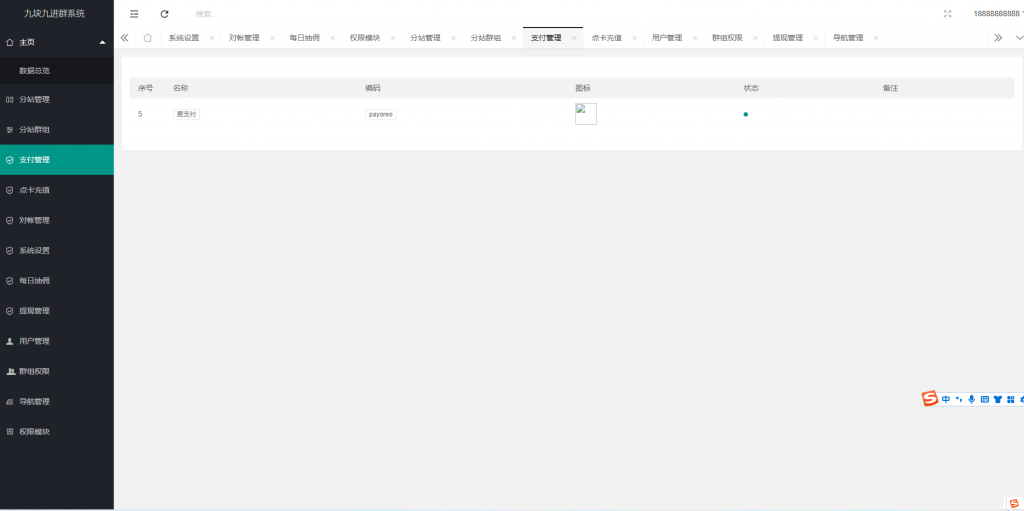Click 数据总览 under 主页
This screenshot has width=1024, height=511.
pyautogui.click(x=34, y=71)
